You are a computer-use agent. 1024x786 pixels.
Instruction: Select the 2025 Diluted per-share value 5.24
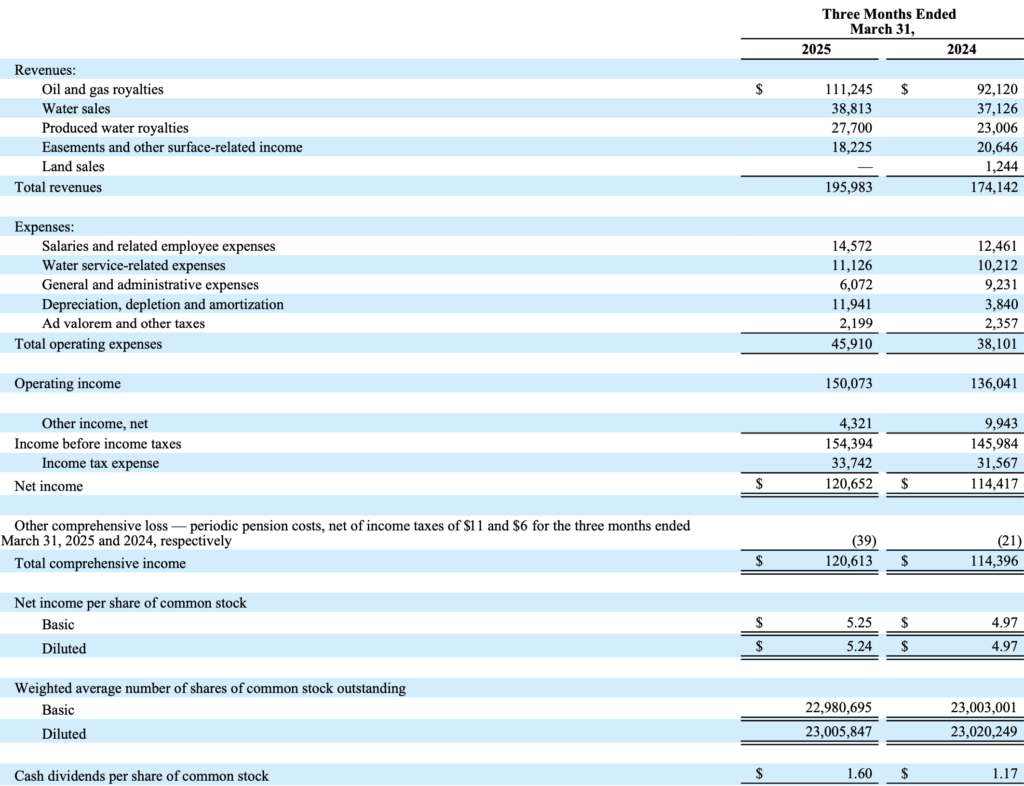coord(859,647)
